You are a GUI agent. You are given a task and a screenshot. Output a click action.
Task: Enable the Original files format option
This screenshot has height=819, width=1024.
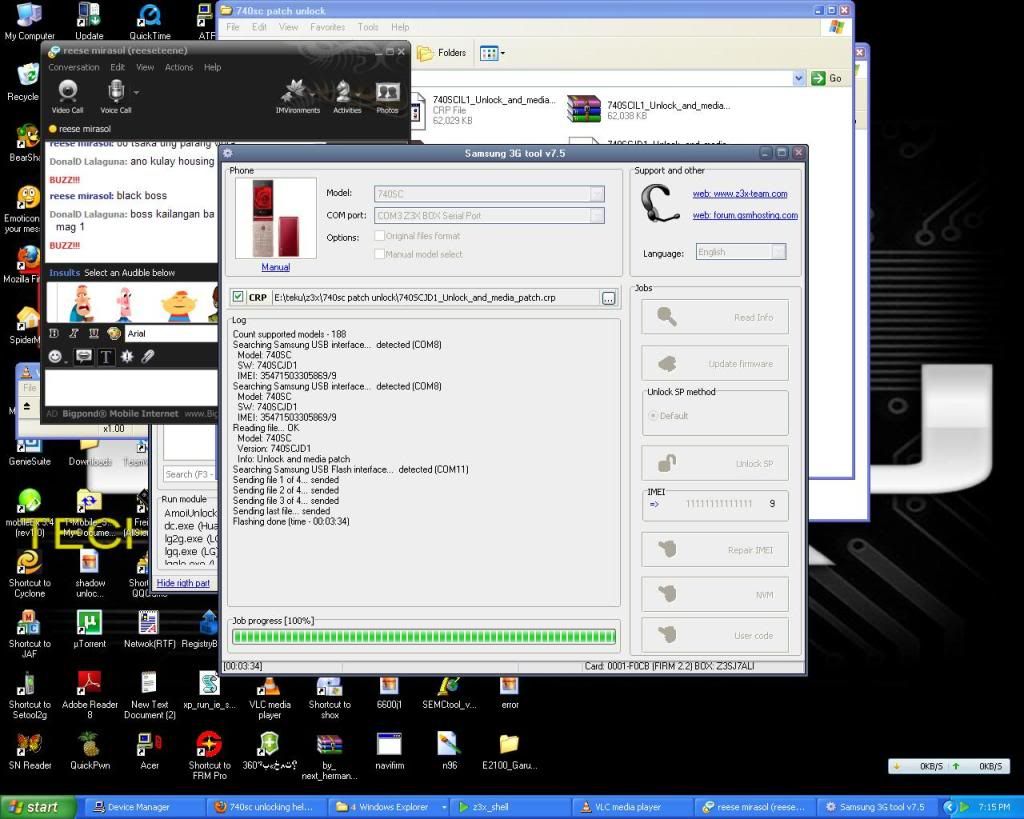380,236
